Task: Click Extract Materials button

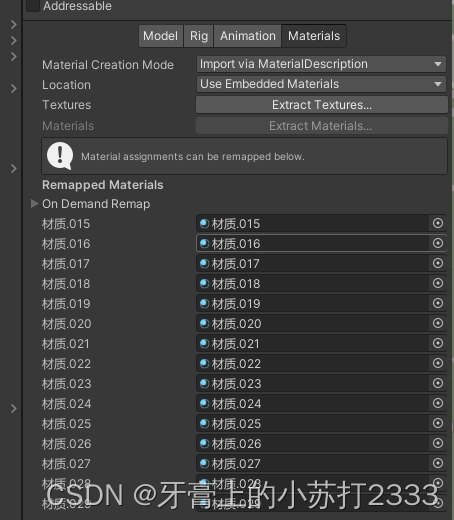Action: tap(322, 126)
